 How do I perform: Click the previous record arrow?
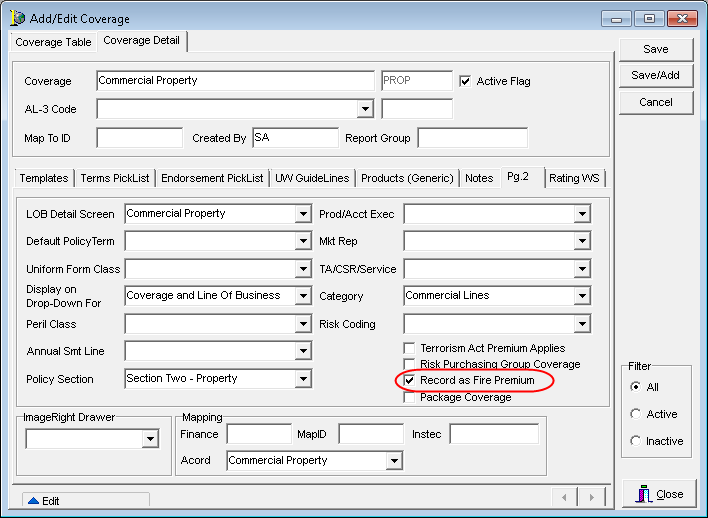[x=564, y=498]
